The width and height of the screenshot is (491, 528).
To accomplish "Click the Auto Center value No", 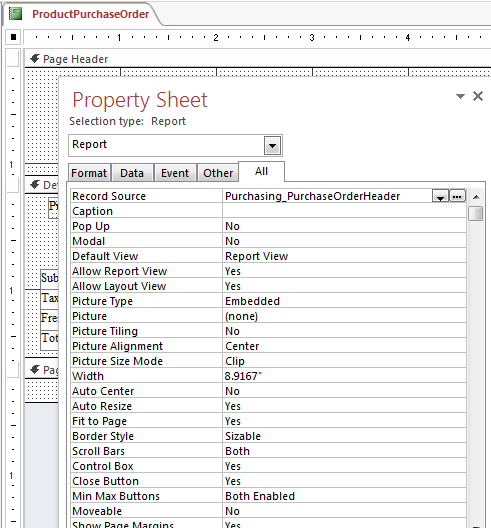I will (232, 391).
